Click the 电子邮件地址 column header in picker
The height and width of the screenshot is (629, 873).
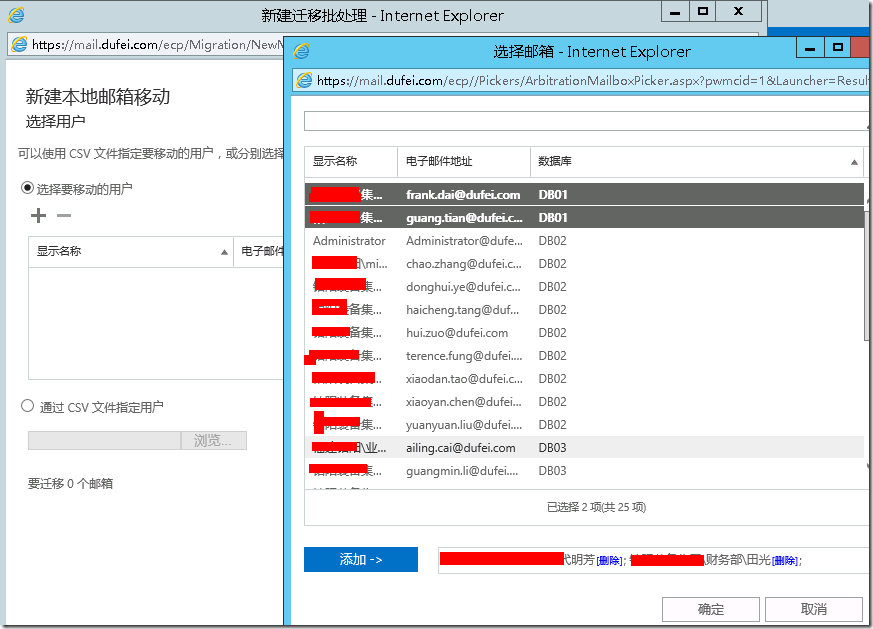pyautogui.click(x=464, y=162)
